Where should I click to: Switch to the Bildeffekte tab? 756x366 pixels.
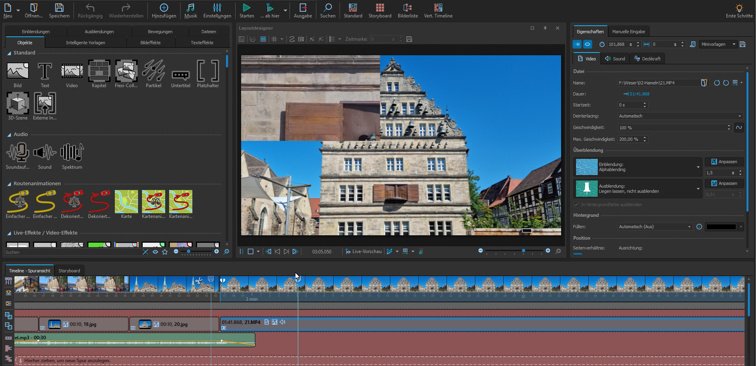pyautogui.click(x=150, y=42)
